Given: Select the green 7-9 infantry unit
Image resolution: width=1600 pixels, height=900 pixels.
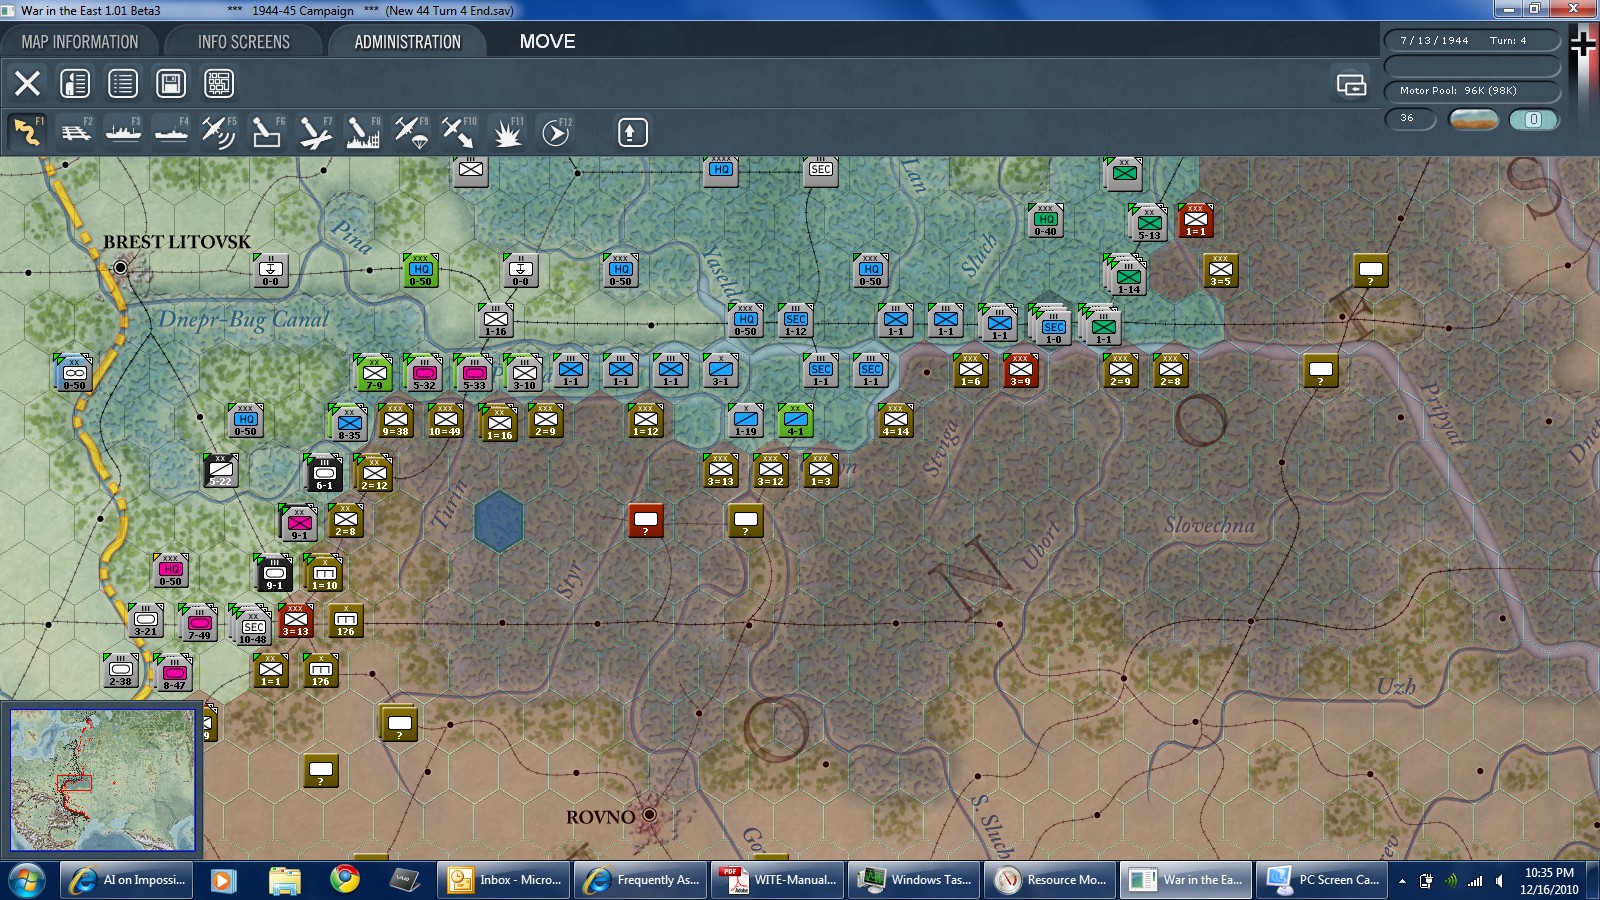Looking at the screenshot, I should click(x=373, y=372).
